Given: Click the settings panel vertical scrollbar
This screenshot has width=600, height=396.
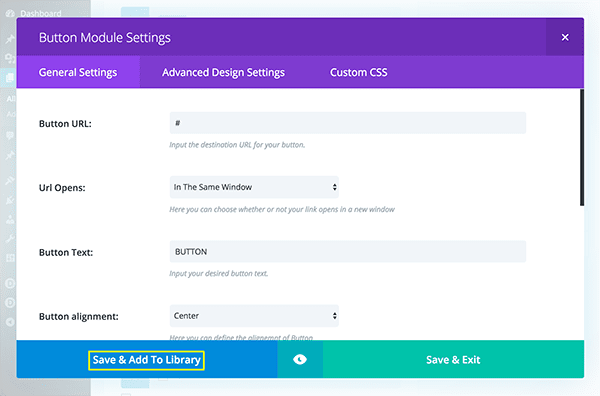Looking at the screenshot, I should tap(582, 148).
